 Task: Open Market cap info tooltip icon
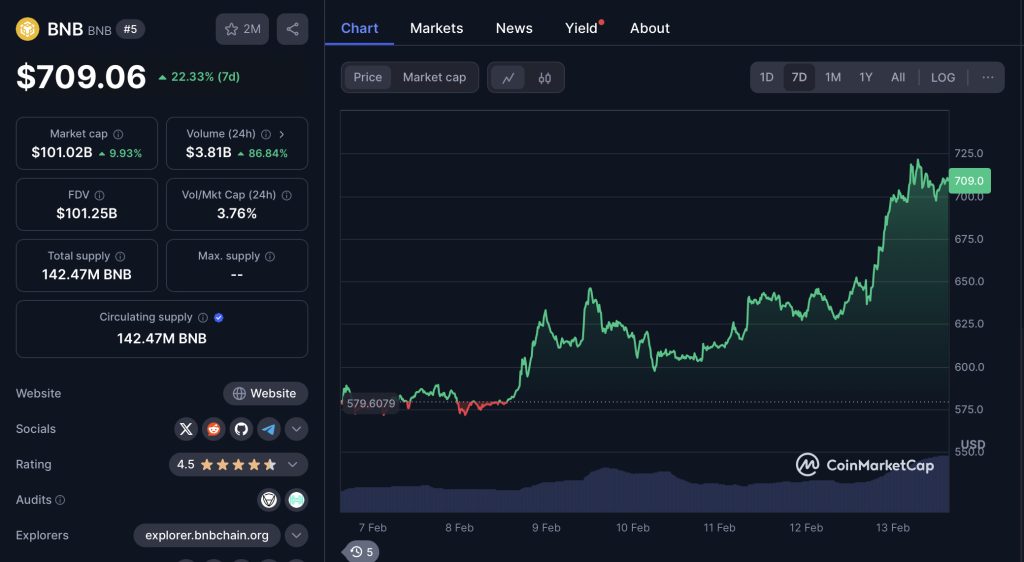tap(118, 134)
